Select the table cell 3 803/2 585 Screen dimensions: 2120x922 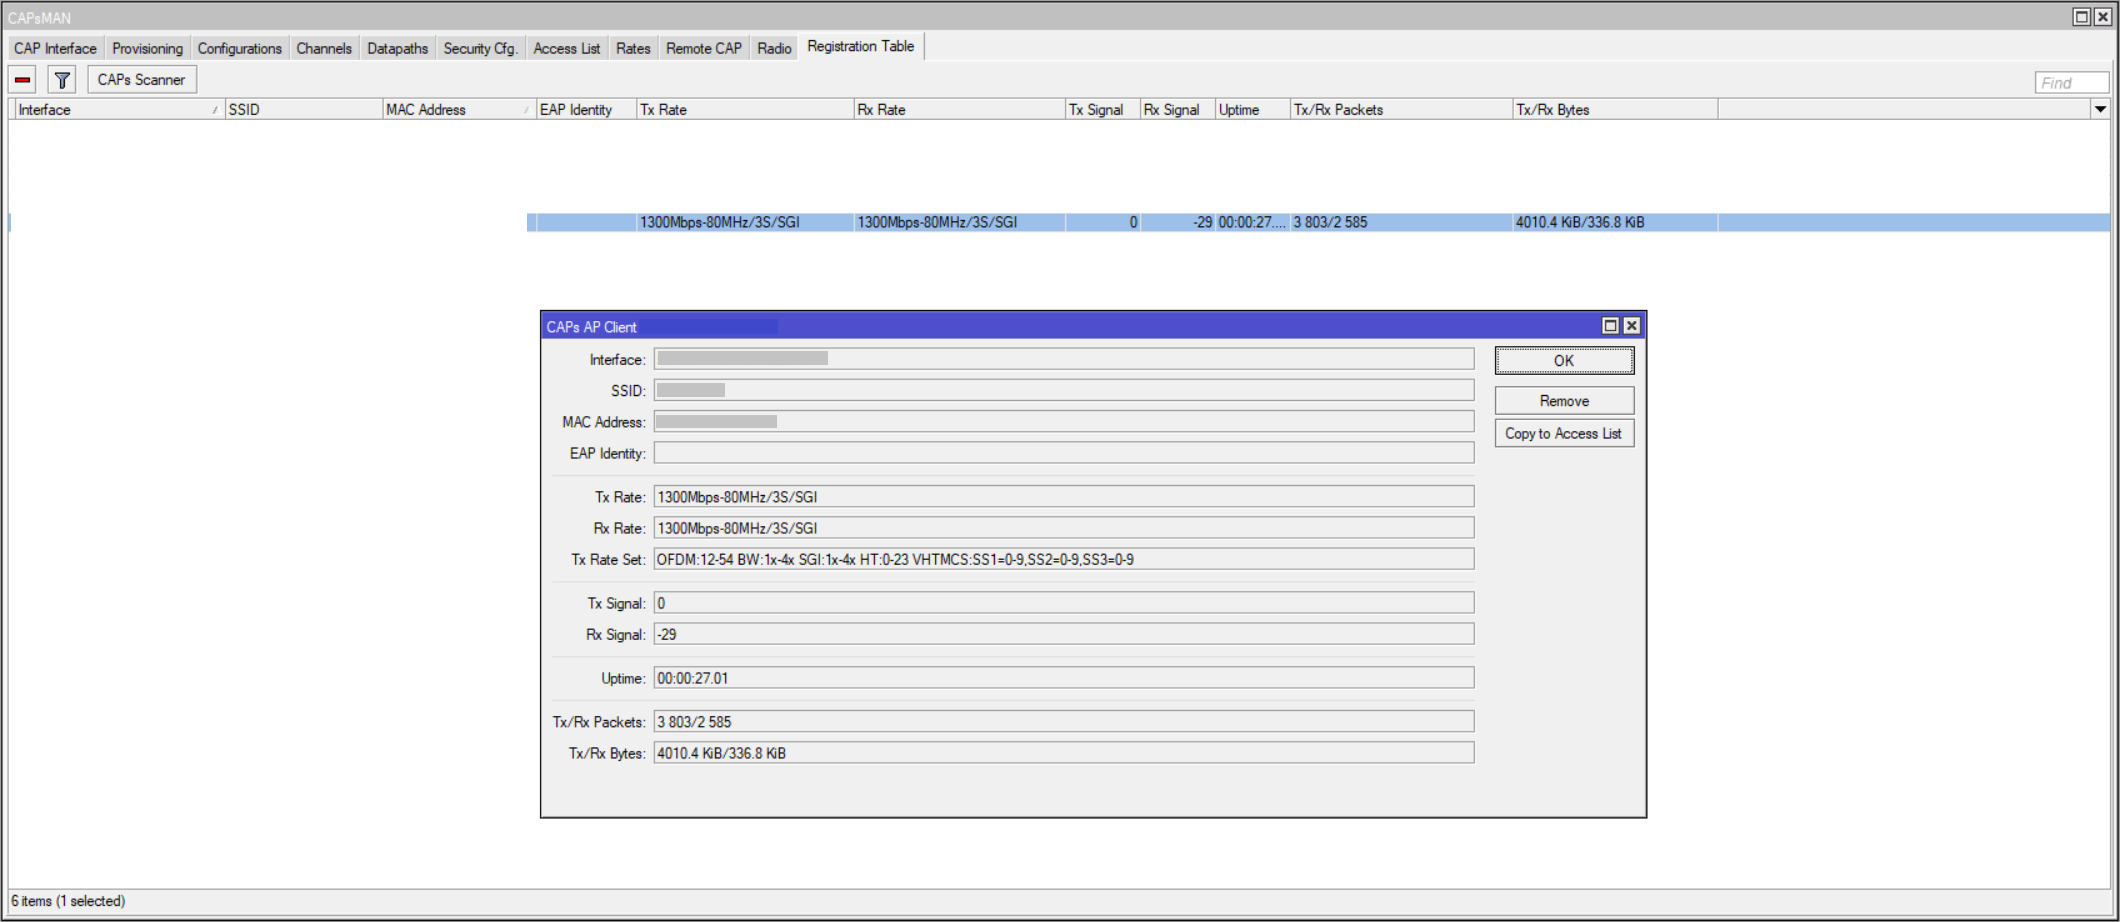(x=1402, y=222)
